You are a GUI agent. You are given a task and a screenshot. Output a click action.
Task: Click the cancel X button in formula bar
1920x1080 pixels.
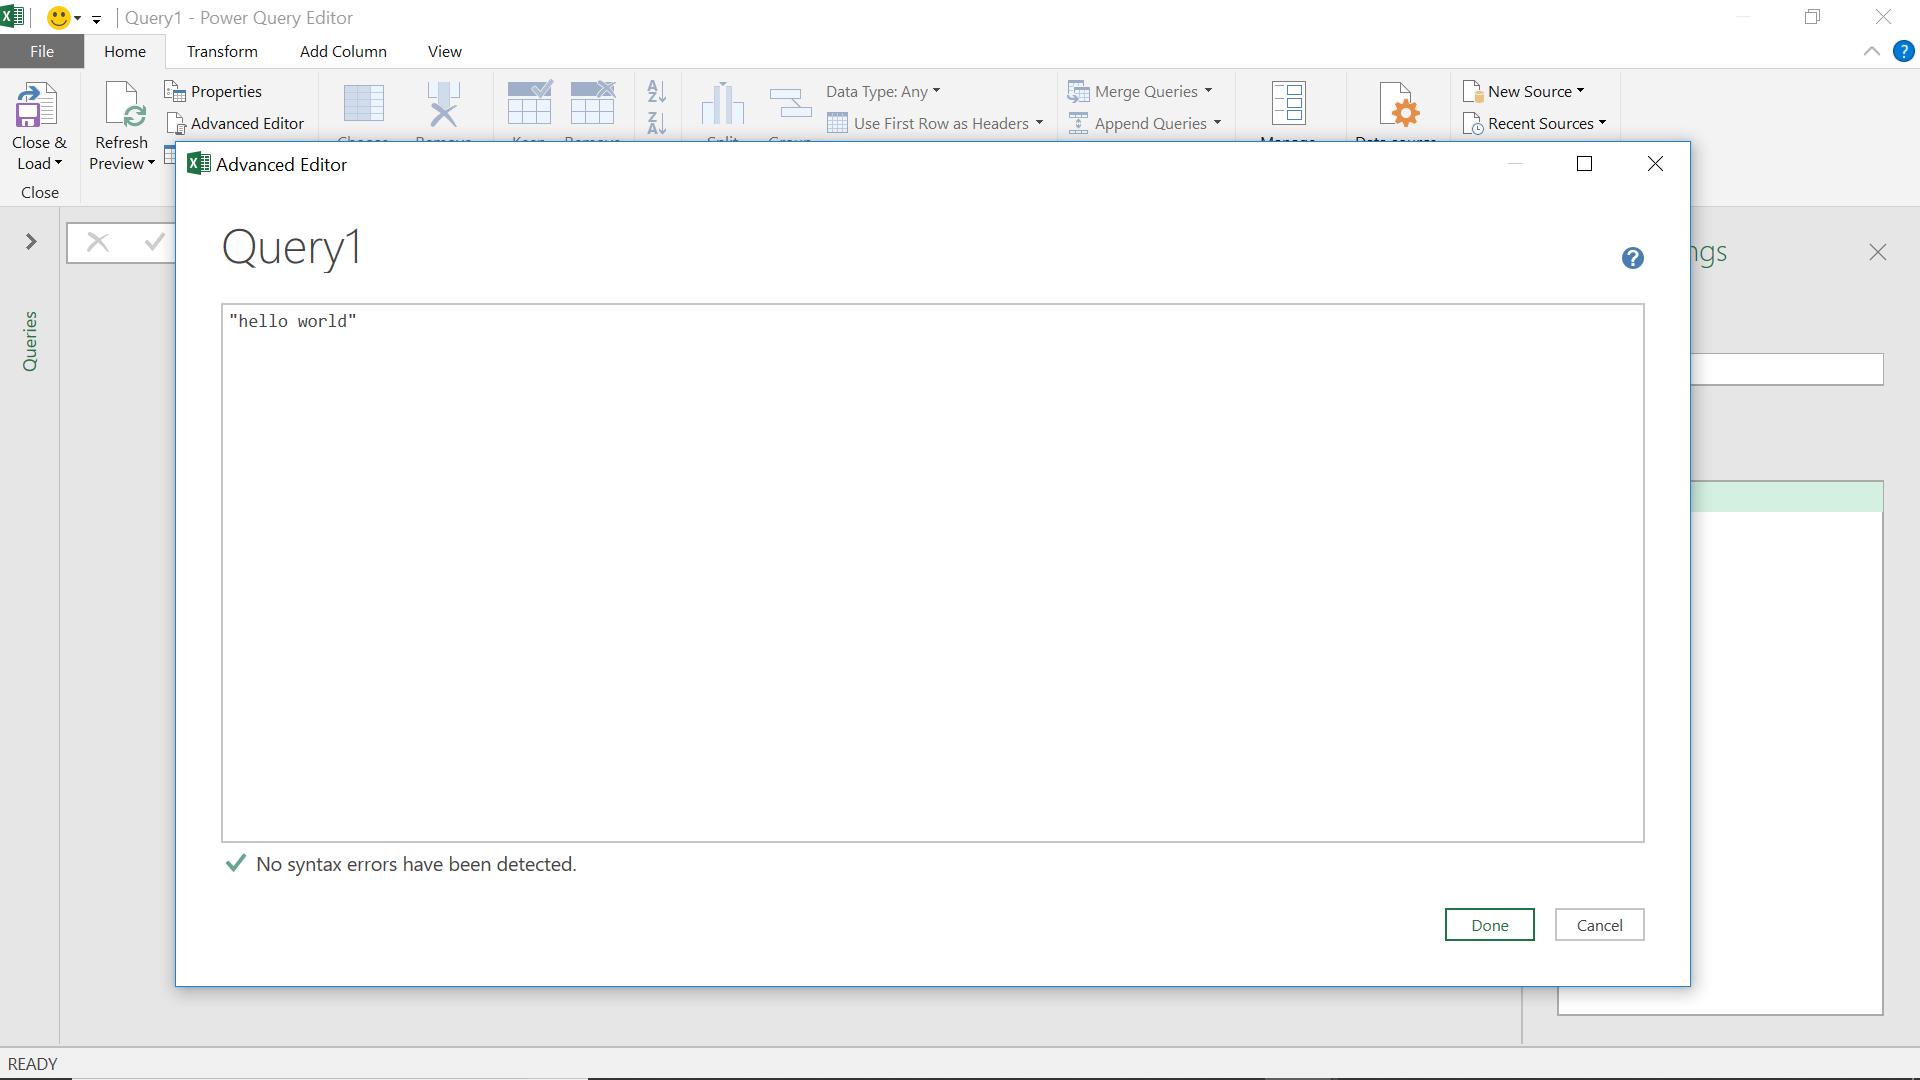click(x=96, y=241)
